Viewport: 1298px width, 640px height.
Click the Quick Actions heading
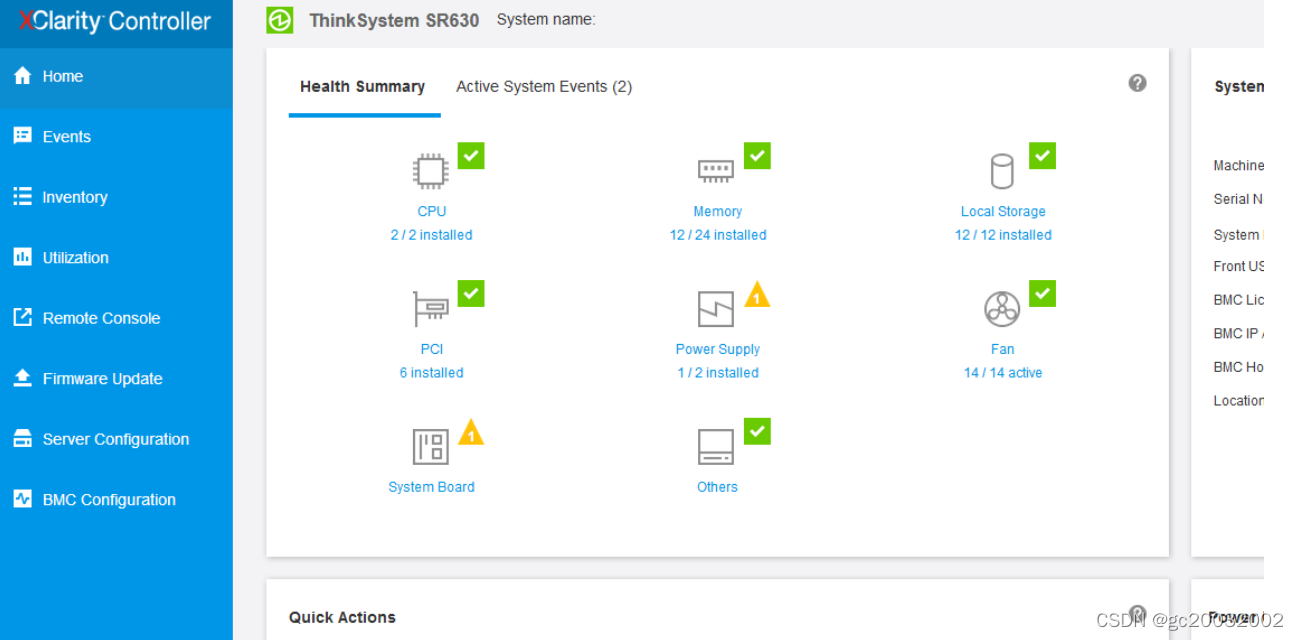point(342,617)
